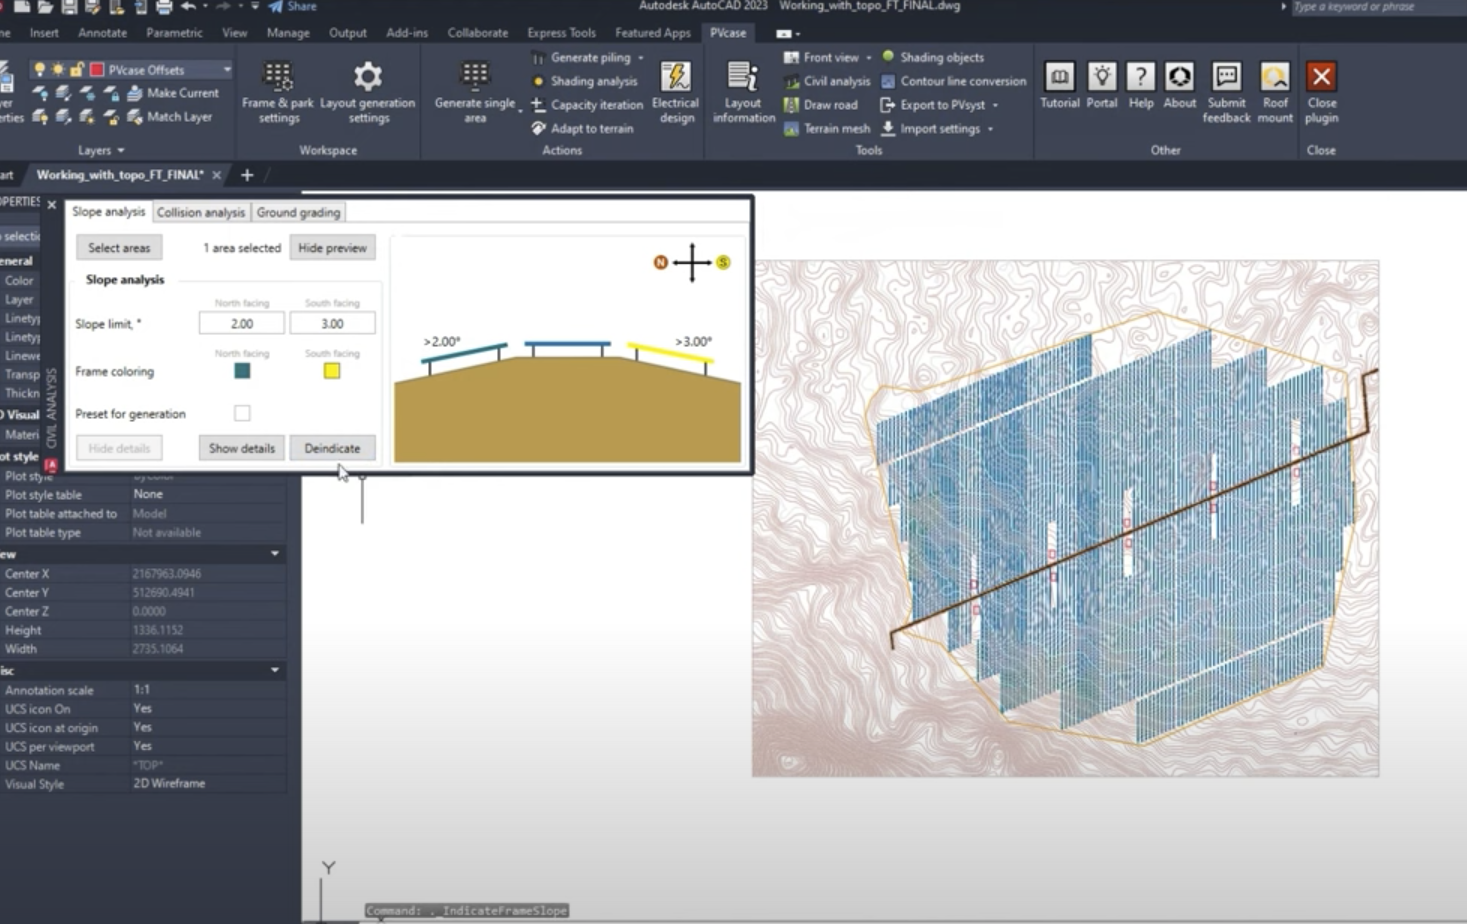The width and height of the screenshot is (1467, 924).
Task: Open the Express Tools menu
Action: [x=561, y=32]
